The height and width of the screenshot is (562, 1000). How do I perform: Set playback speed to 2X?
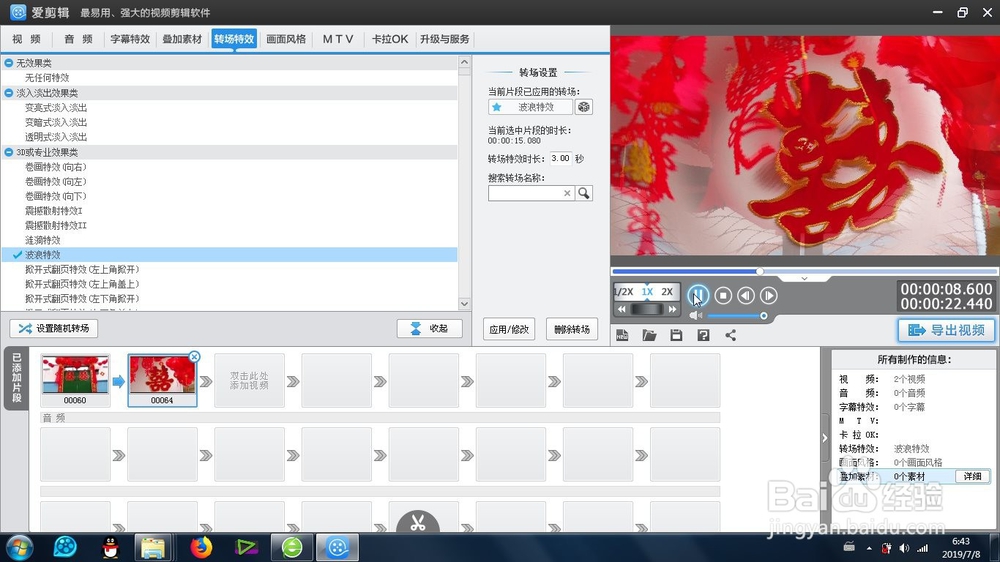[x=667, y=292]
